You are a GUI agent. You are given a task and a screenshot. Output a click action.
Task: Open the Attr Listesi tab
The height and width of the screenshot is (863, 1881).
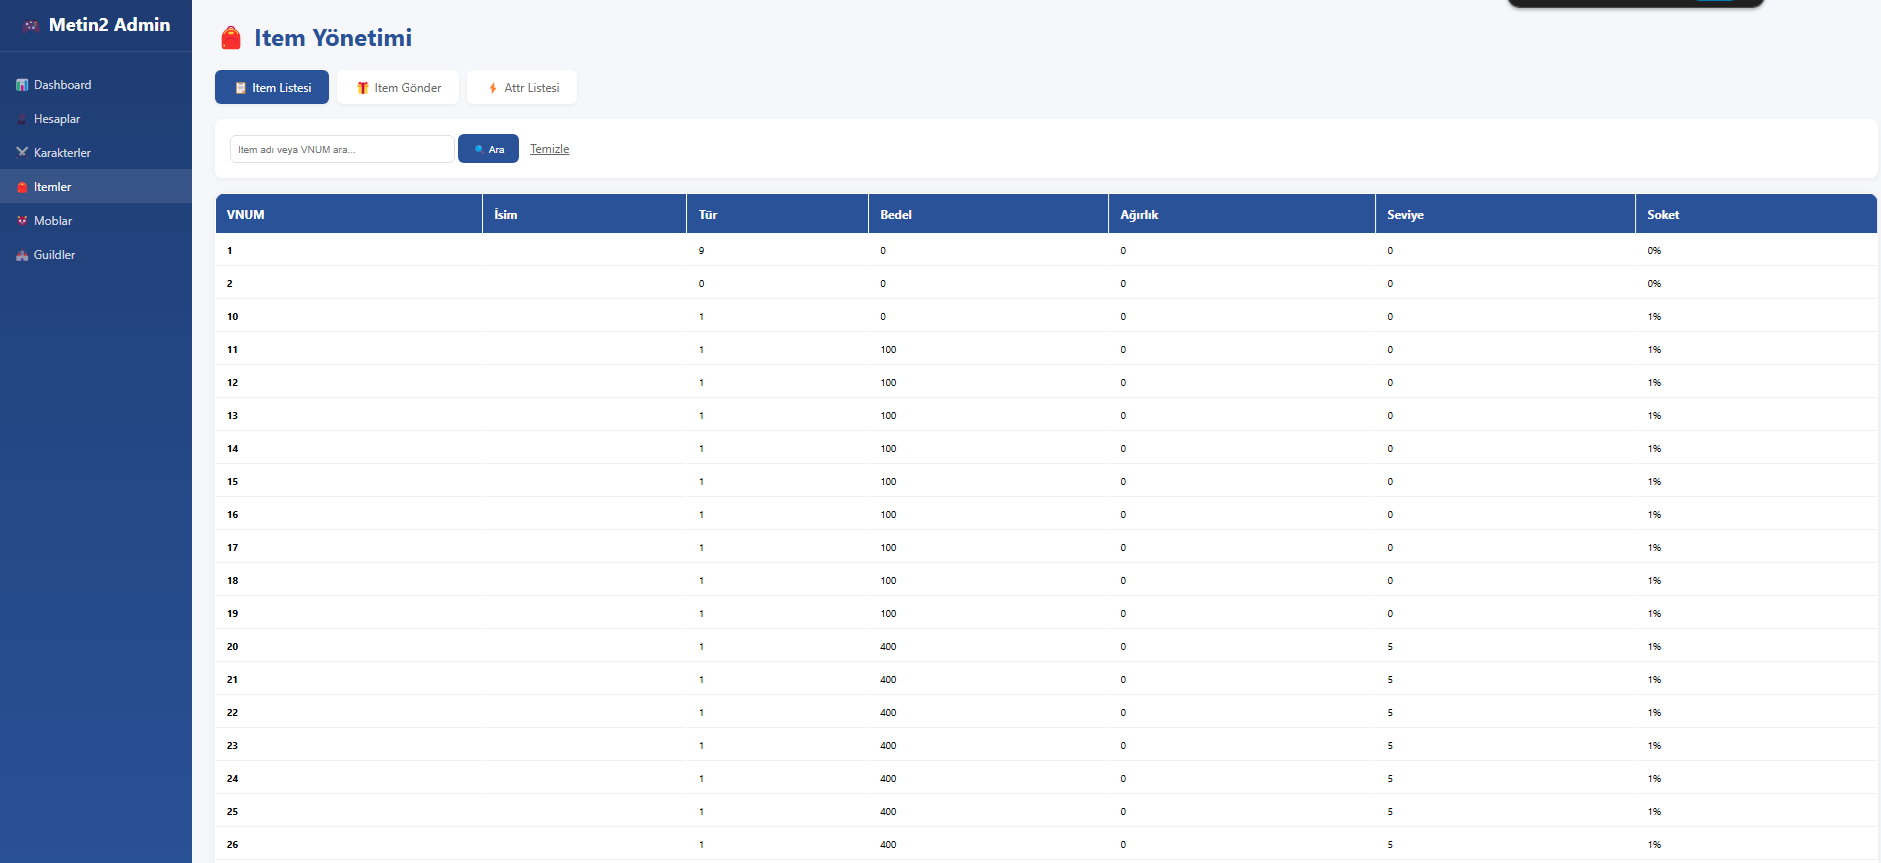pyautogui.click(x=522, y=87)
